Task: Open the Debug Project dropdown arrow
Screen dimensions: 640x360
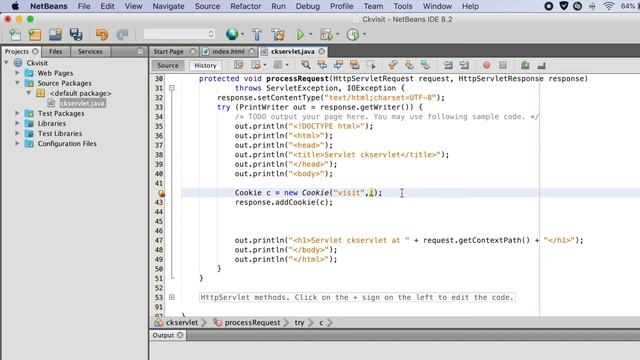Action: [338, 35]
